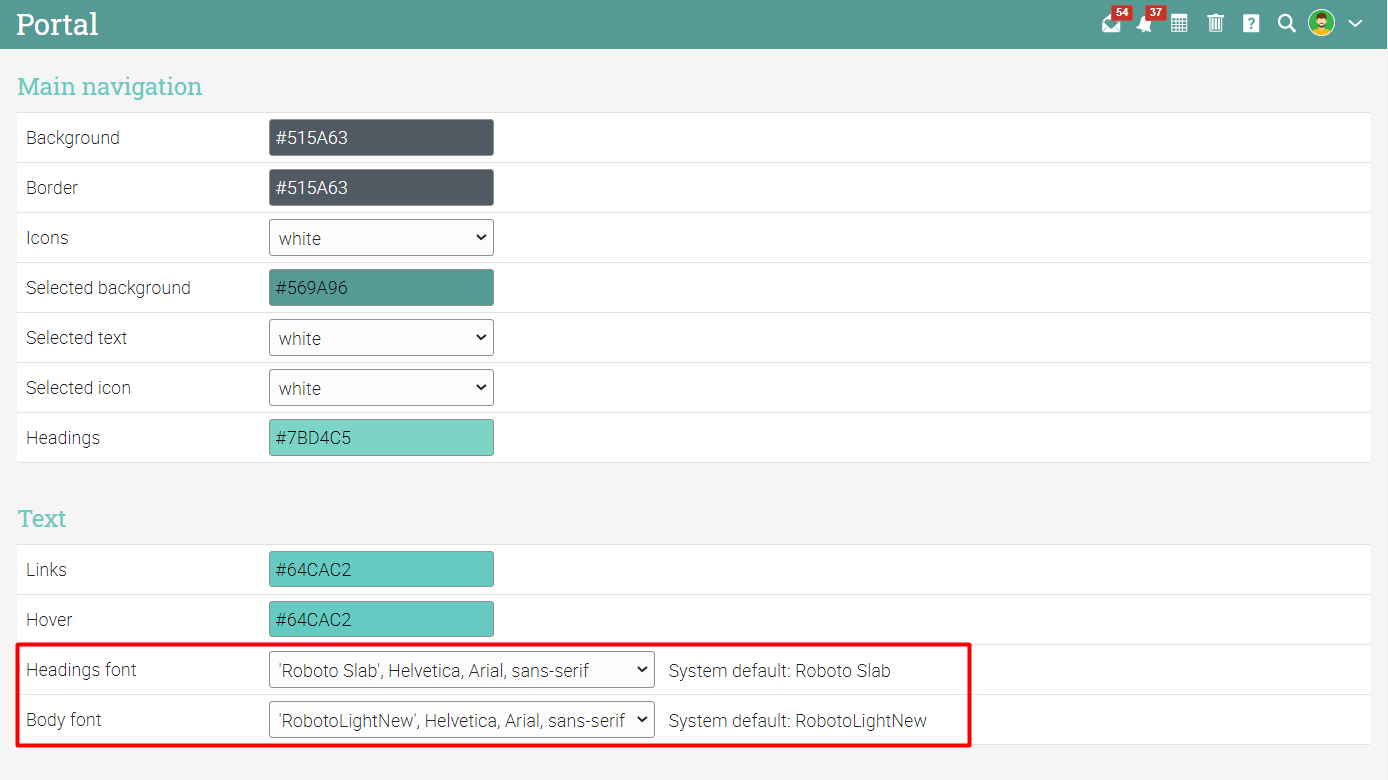Open the notifications bell with 37 badge

coord(1145,24)
